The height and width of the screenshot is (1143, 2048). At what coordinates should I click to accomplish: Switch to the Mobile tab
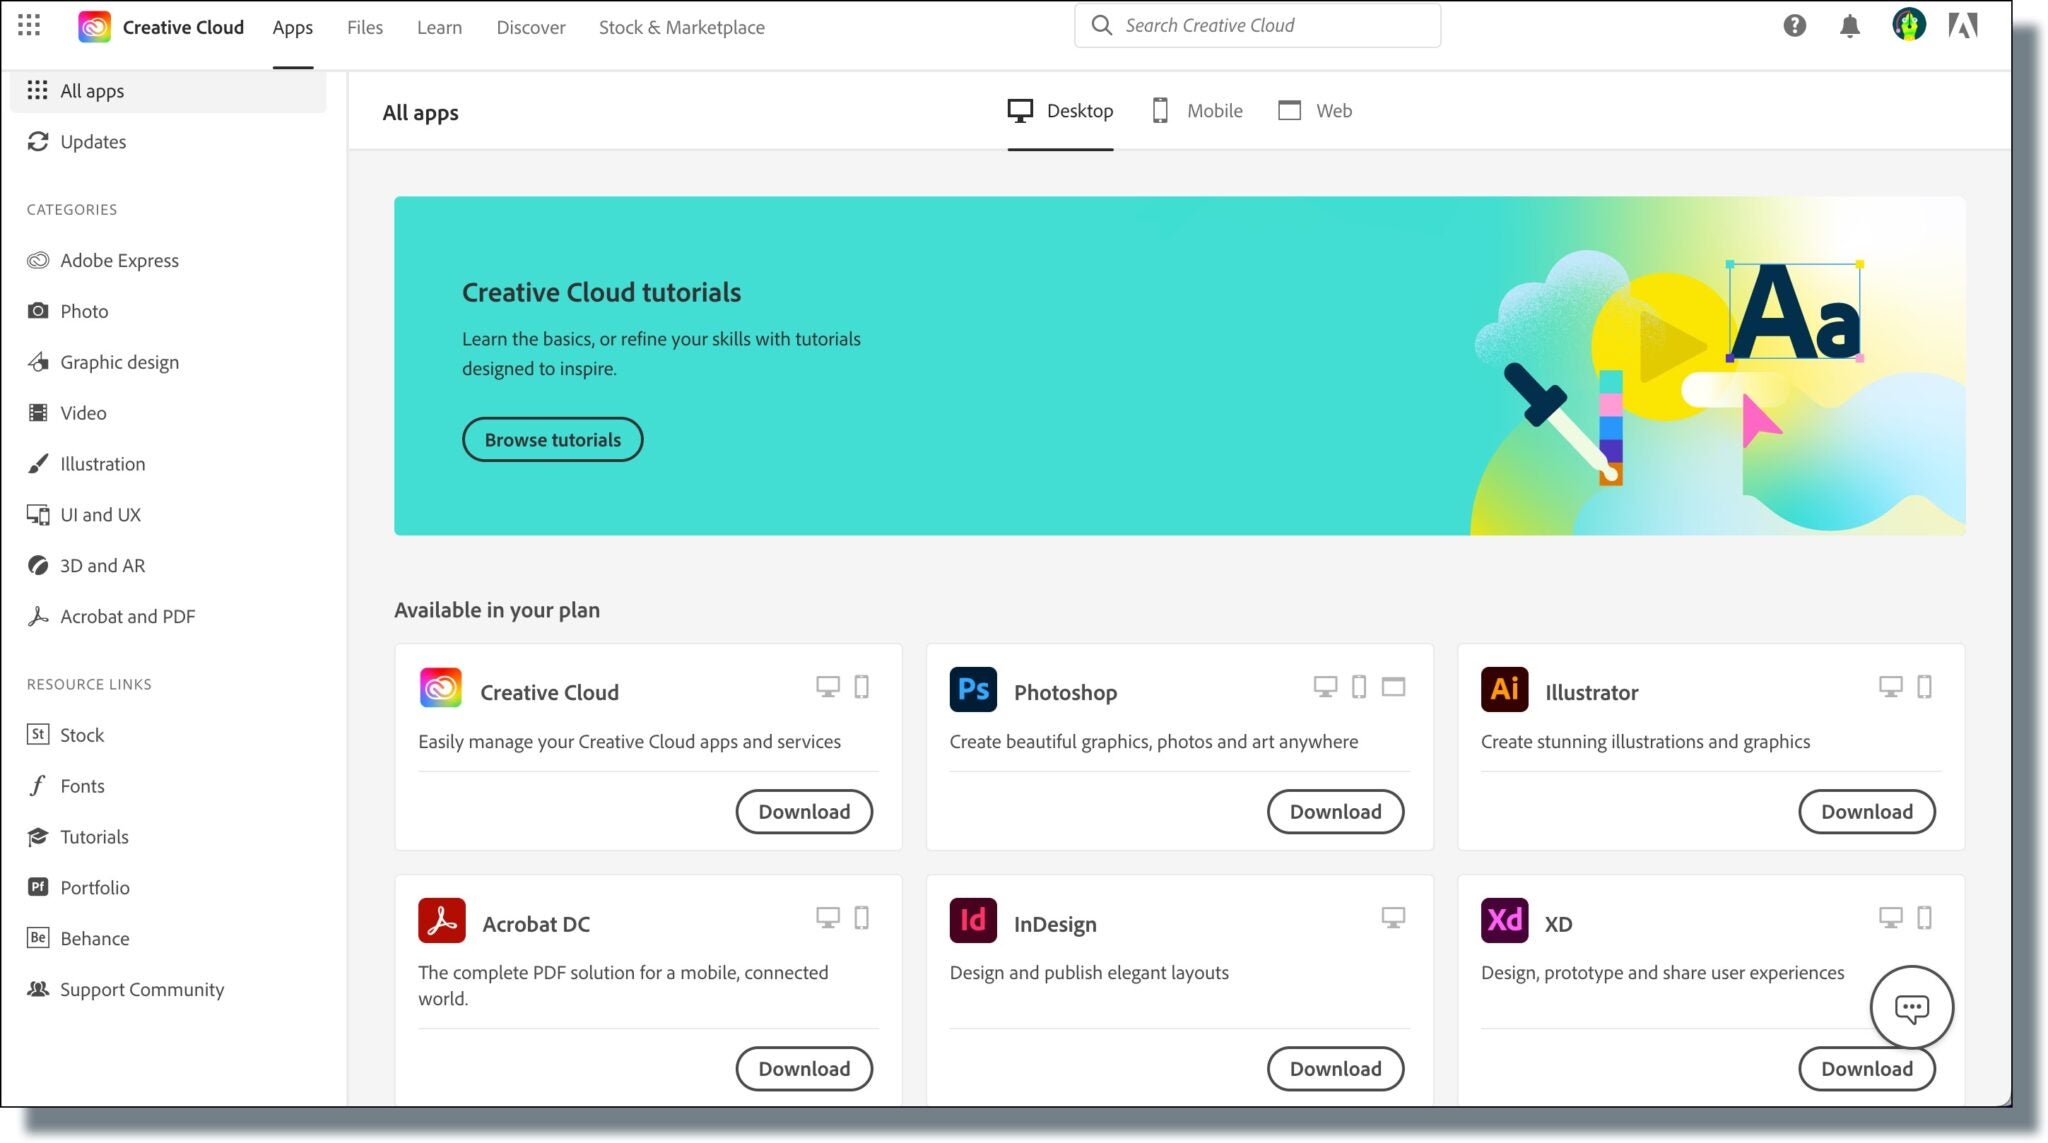coord(1196,111)
